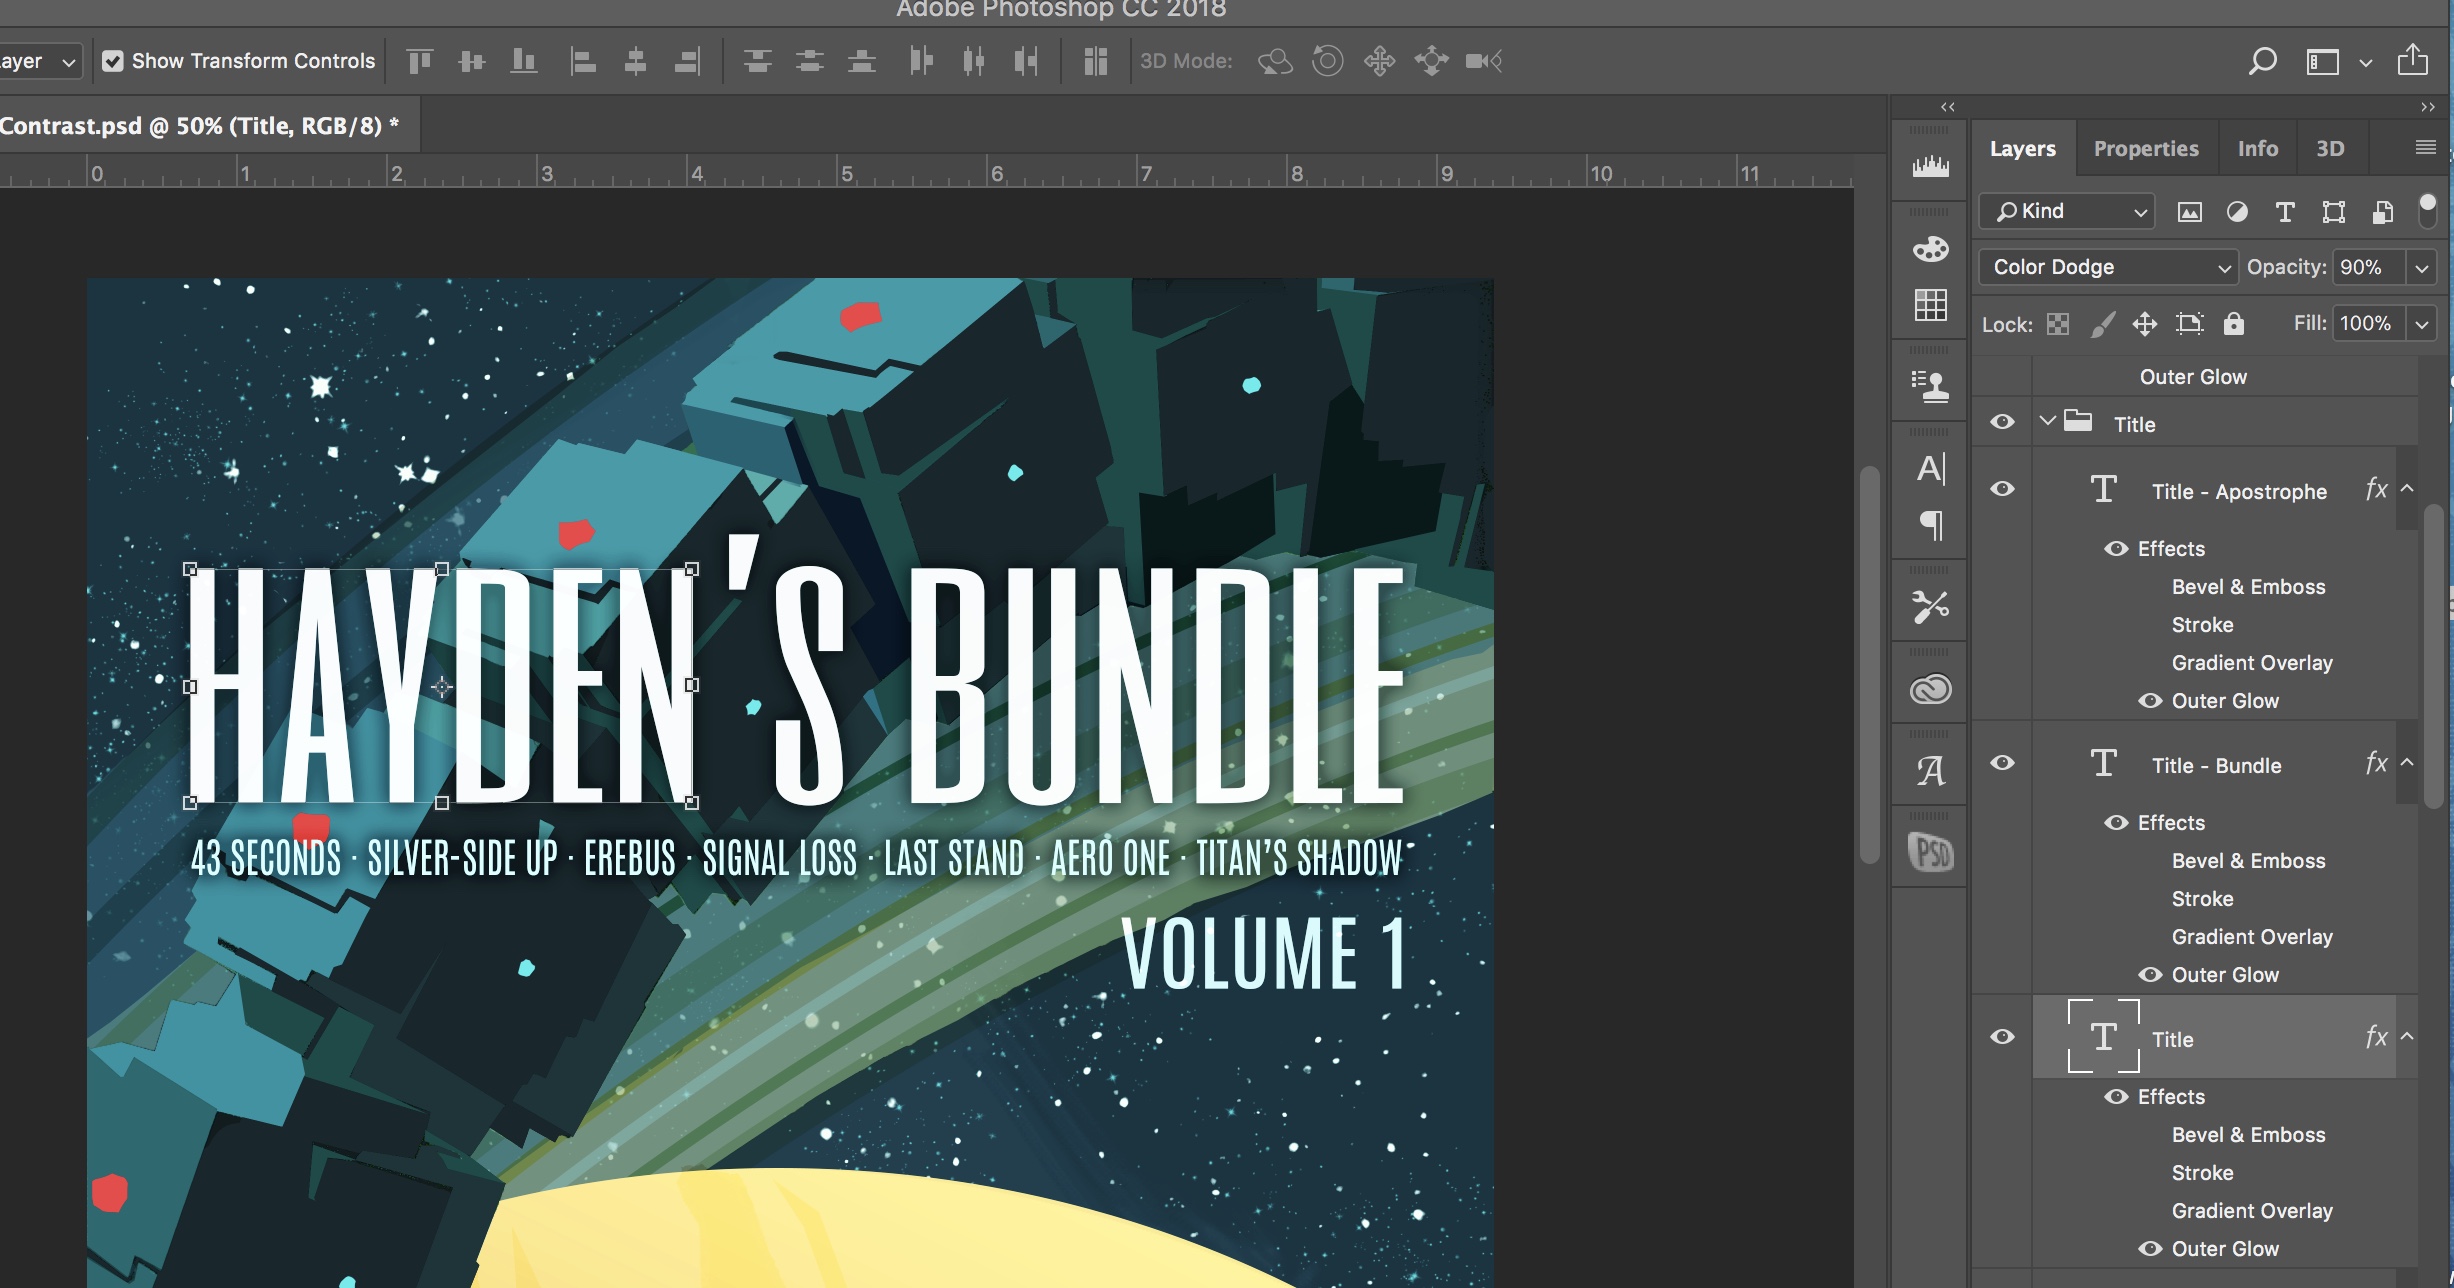Filter layers by adjustment layer icon
This screenshot has height=1288, width=2454.
(2237, 212)
